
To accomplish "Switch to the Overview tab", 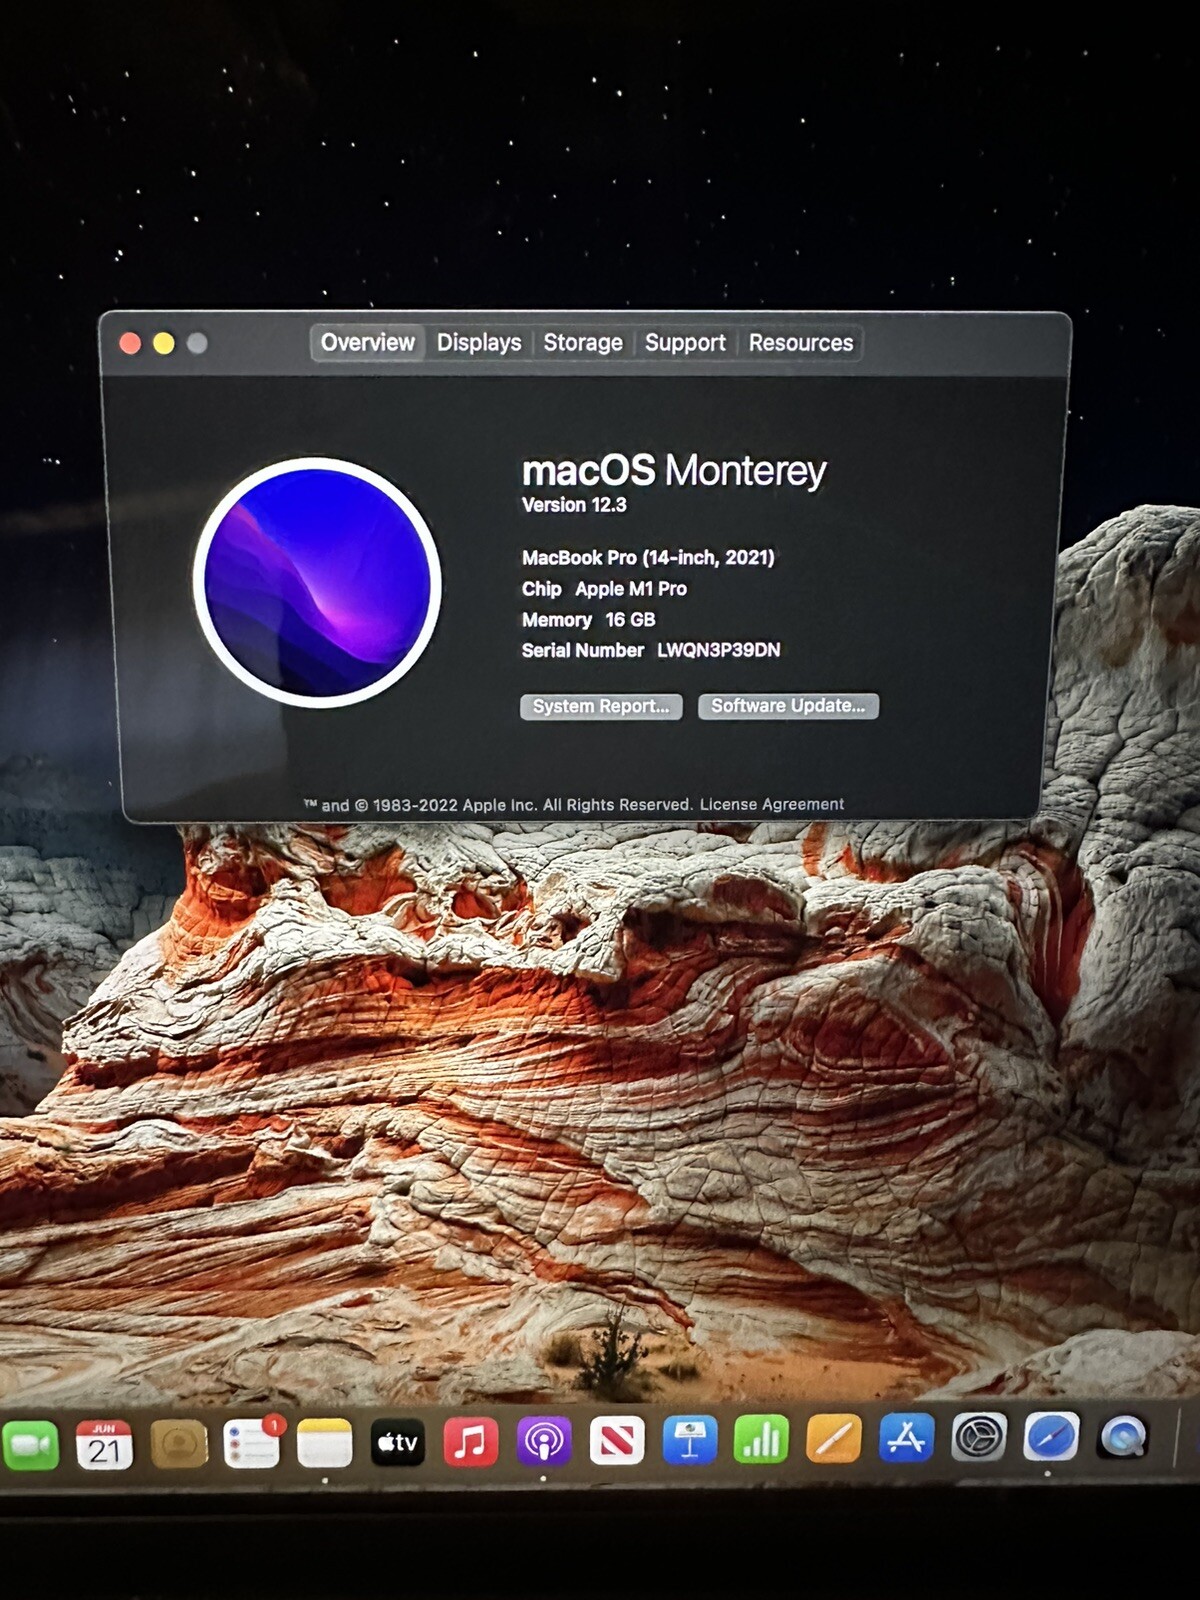I will coord(367,343).
